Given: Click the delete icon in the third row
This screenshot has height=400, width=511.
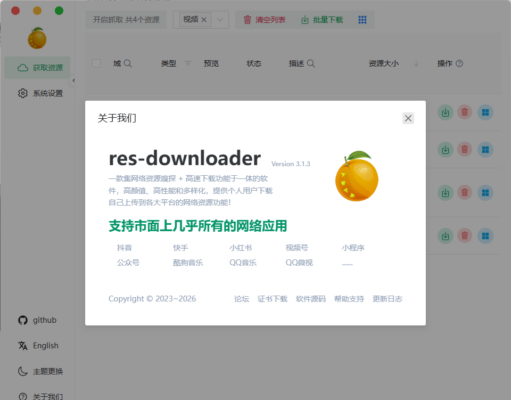Looking at the screenshot, I should coord(465,192).
